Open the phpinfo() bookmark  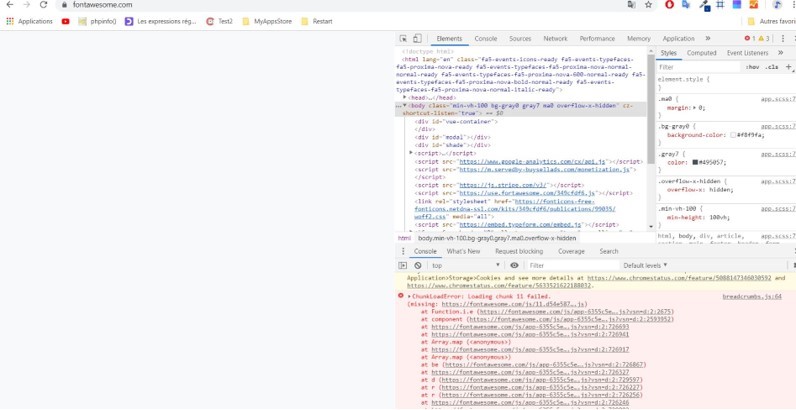coord(97,21)
